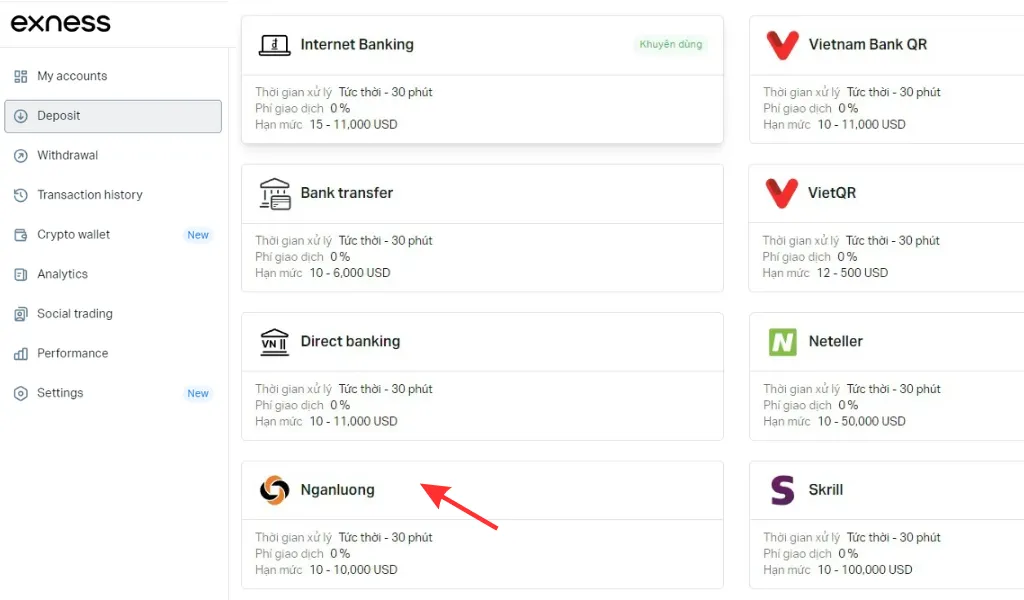Image resolution: width=1024 pixels, height=600 pixels.
Task: Select the Vietnam Bank QR red icon
Action: 783,44
